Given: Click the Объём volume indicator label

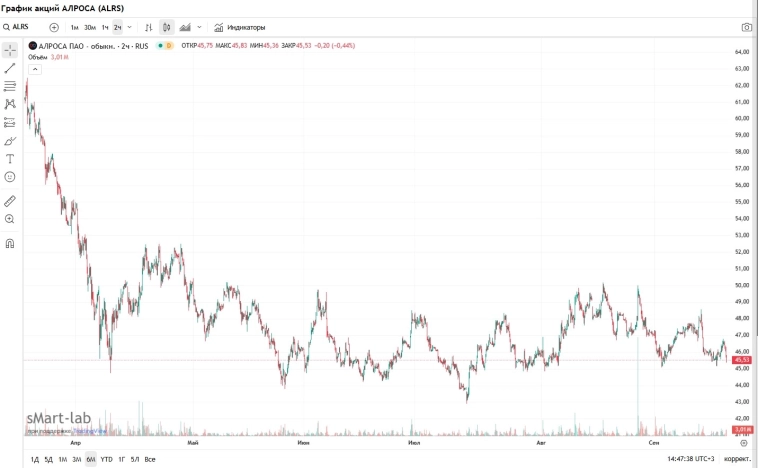Looking at the screenshot, I should (x=38, y=57).
